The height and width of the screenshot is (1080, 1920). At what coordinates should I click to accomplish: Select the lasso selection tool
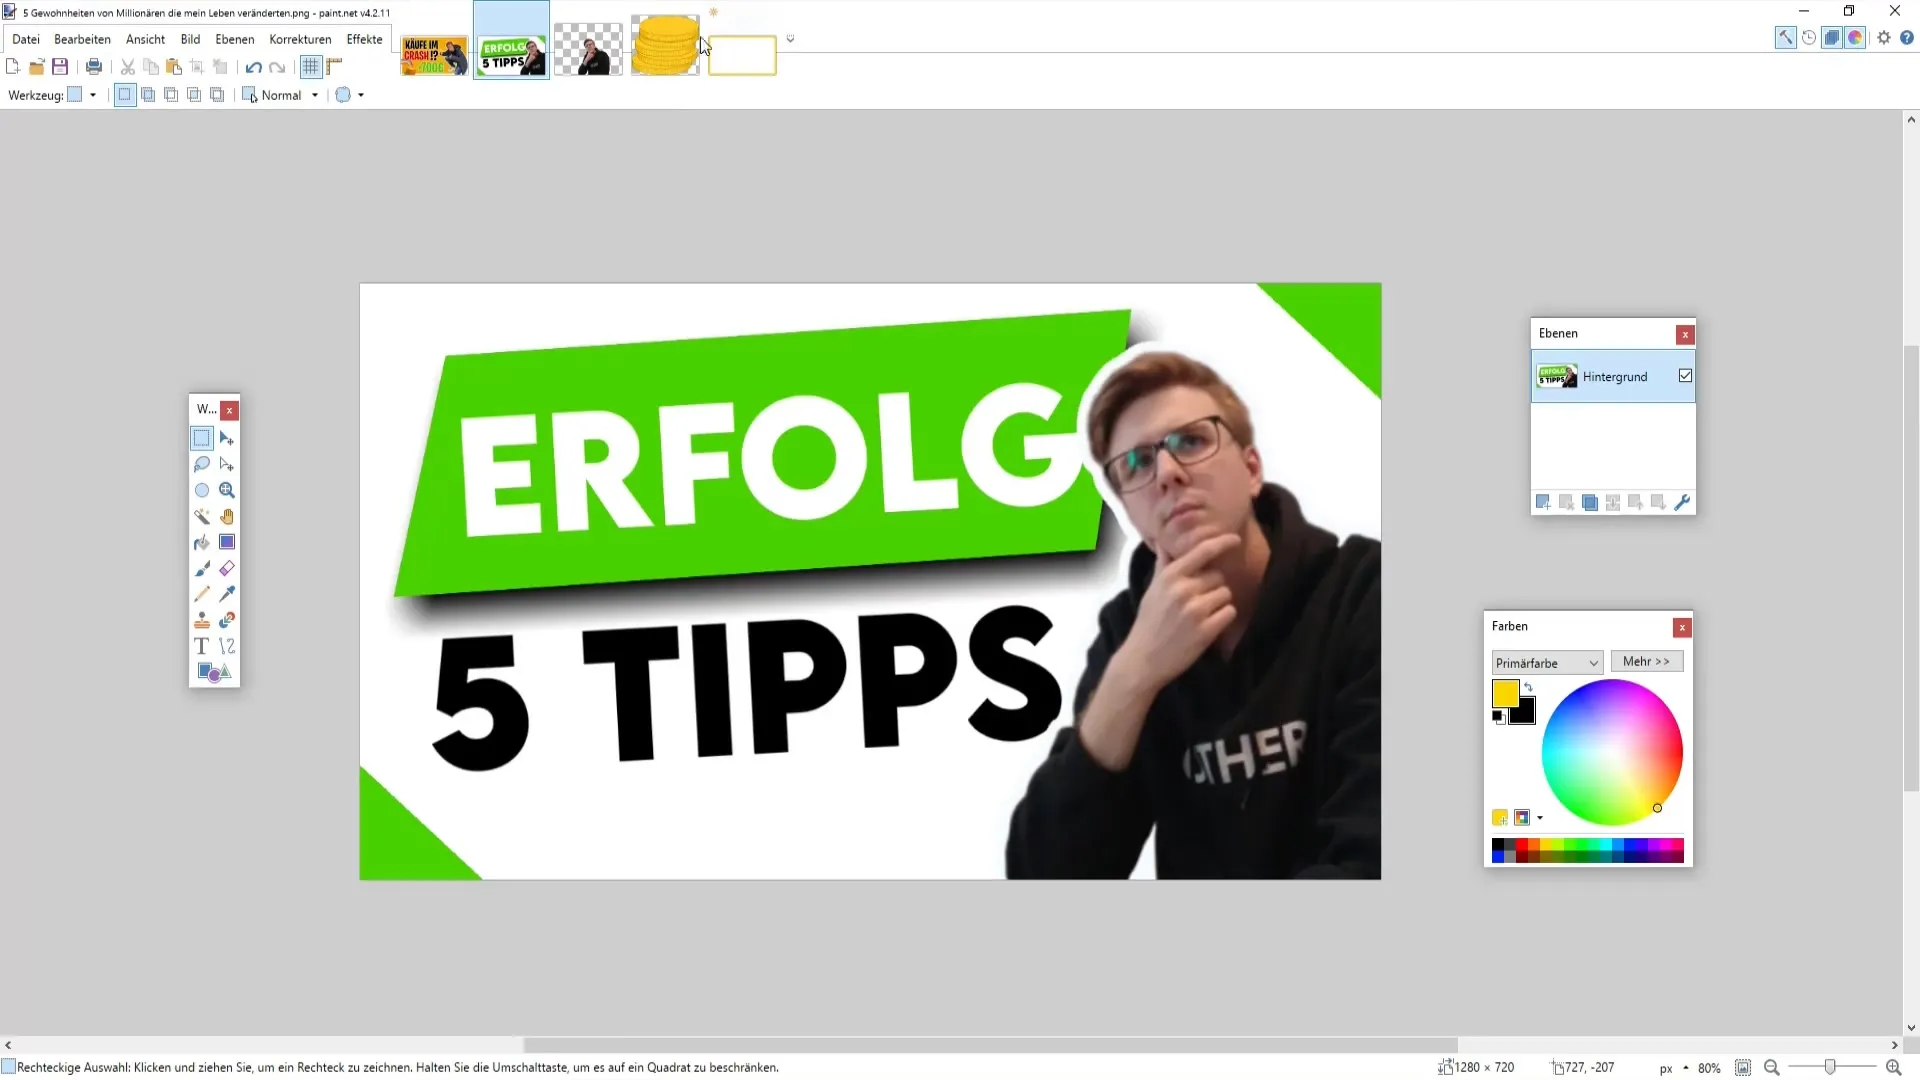202,464
